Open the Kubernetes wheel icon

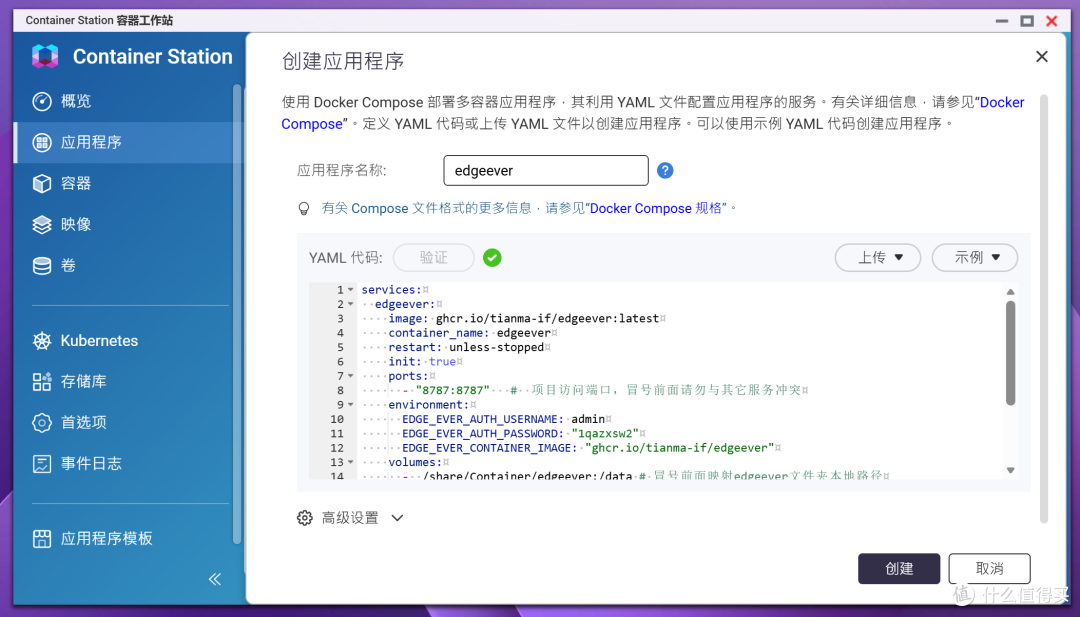42,341
